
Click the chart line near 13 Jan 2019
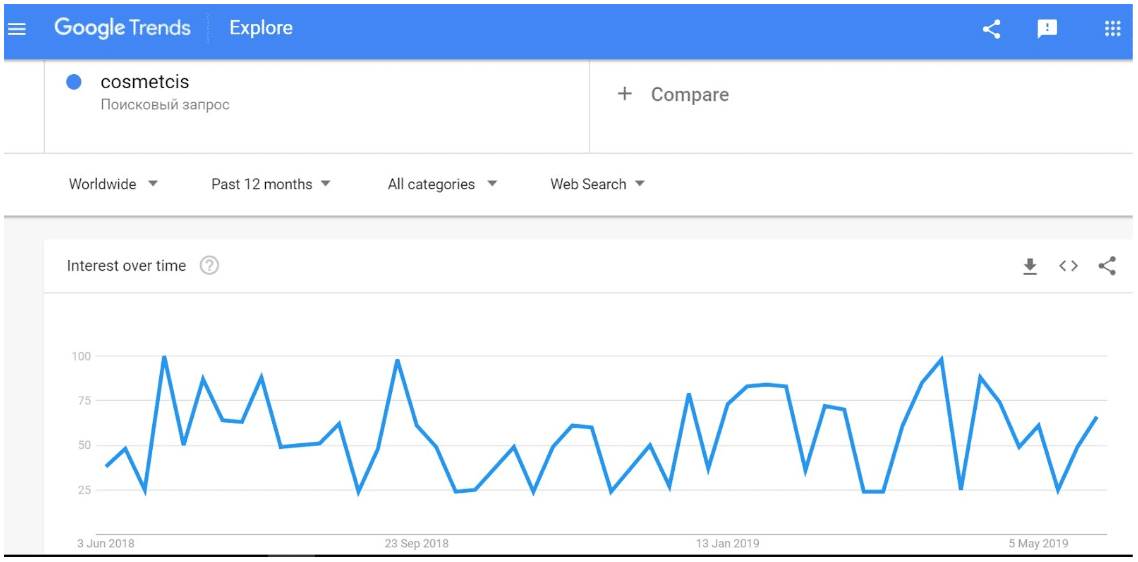pyautogui.click(x=728, y=404)
